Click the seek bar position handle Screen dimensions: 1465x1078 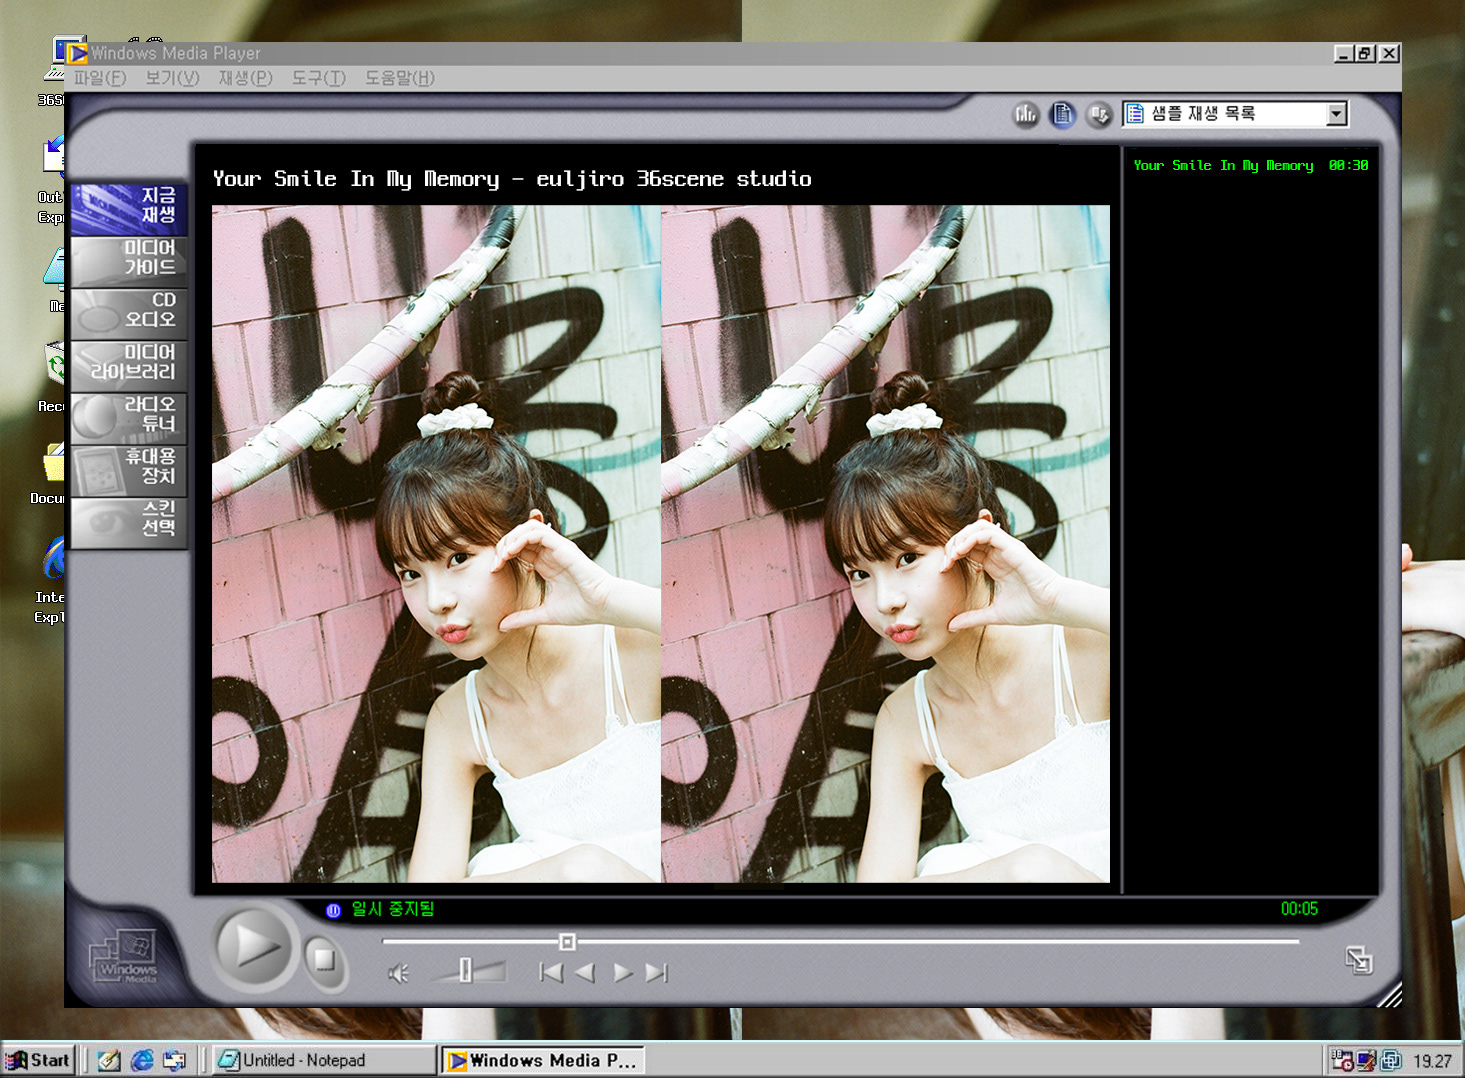(567, 942)
